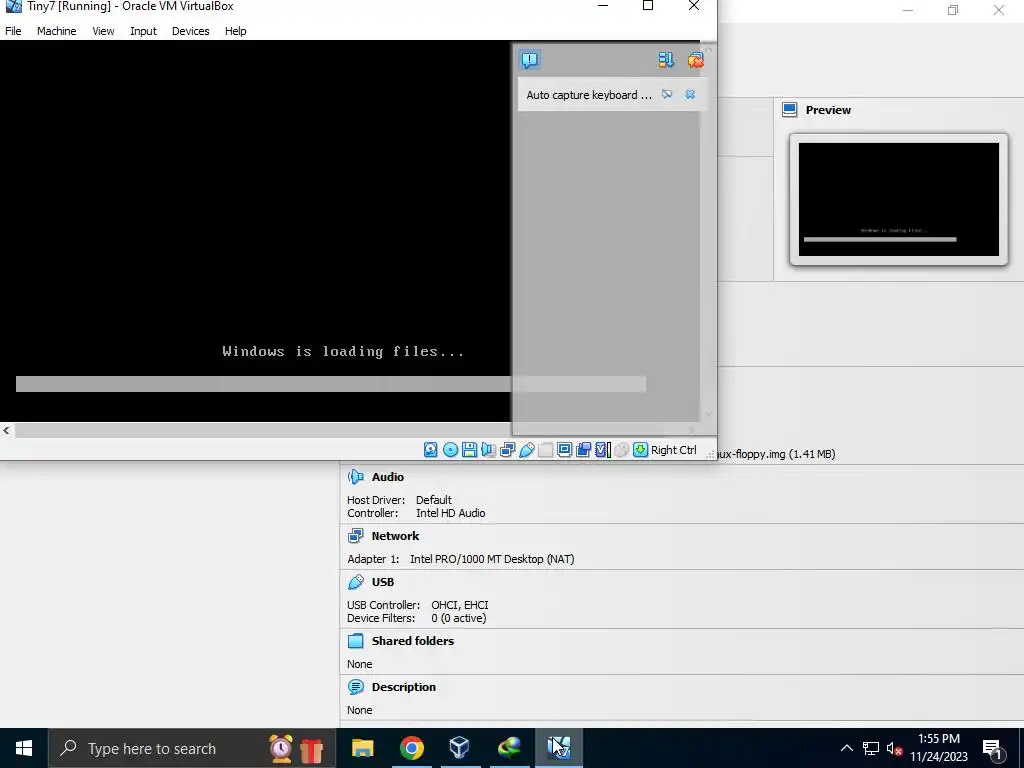Screen dimensions: 1024x768
Task: Click the VirtualBox cube icon in taskbar
Action: [x=460, y=748]
